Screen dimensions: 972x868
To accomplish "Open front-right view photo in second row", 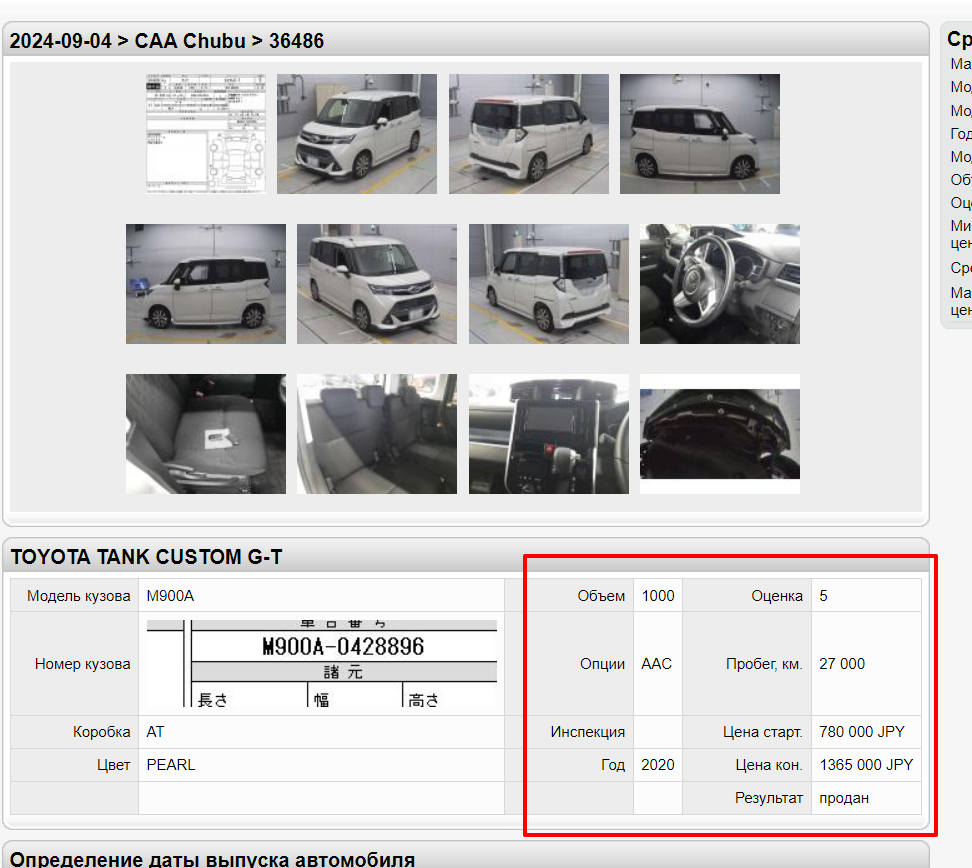I will [377, 284].
